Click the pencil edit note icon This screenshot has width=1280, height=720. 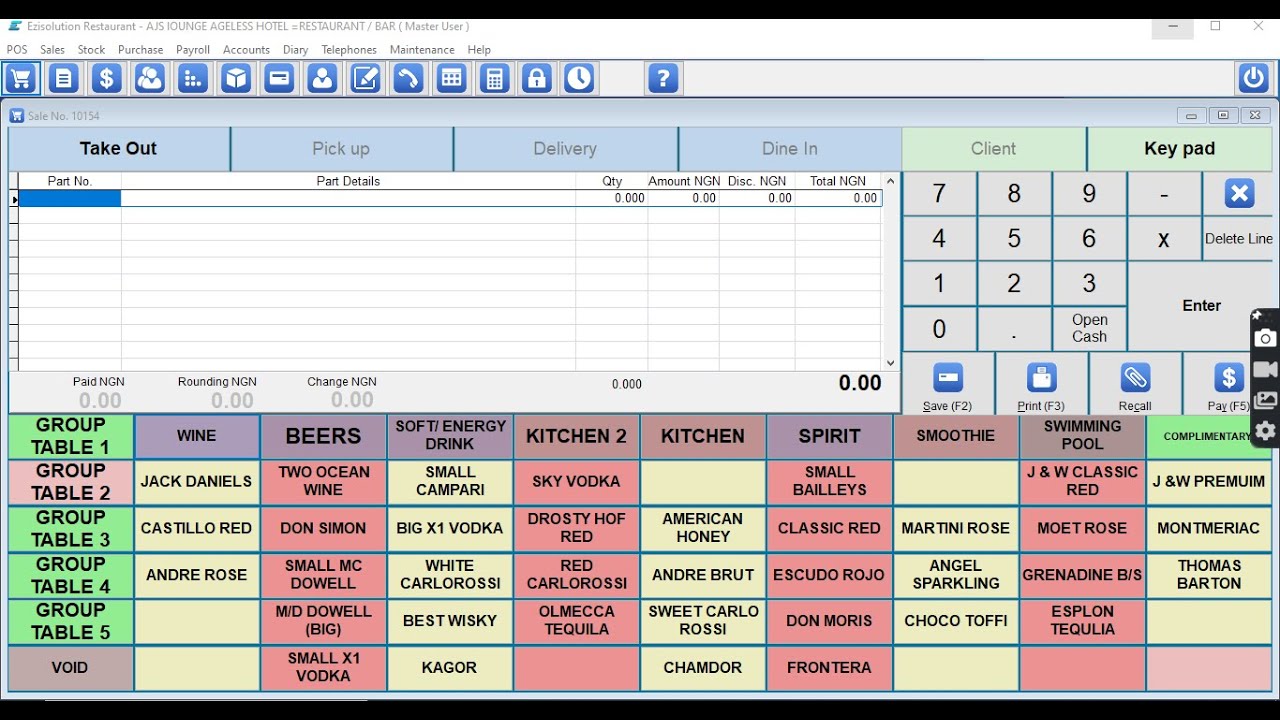click(365, 78)
